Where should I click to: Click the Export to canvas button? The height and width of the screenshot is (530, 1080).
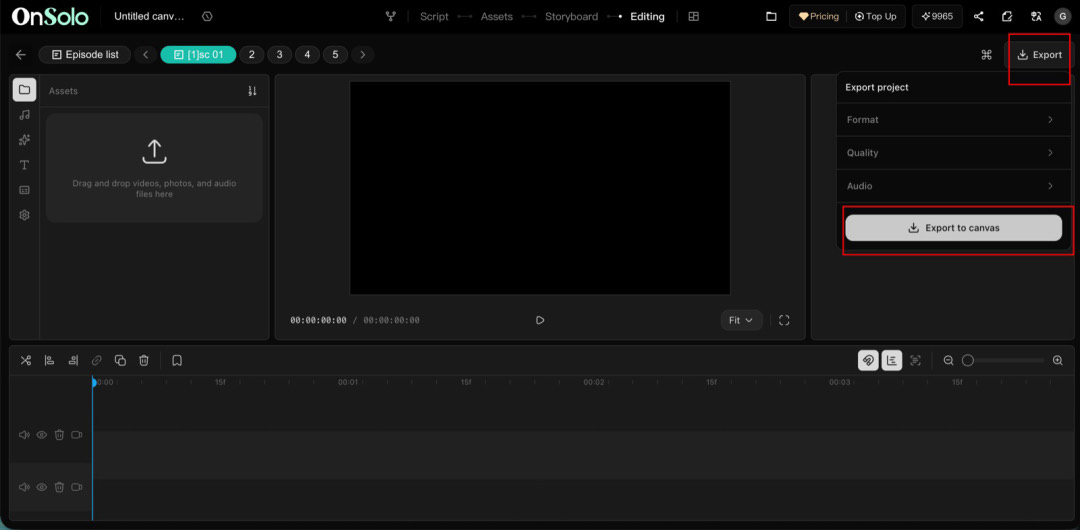tap(953, 227)
